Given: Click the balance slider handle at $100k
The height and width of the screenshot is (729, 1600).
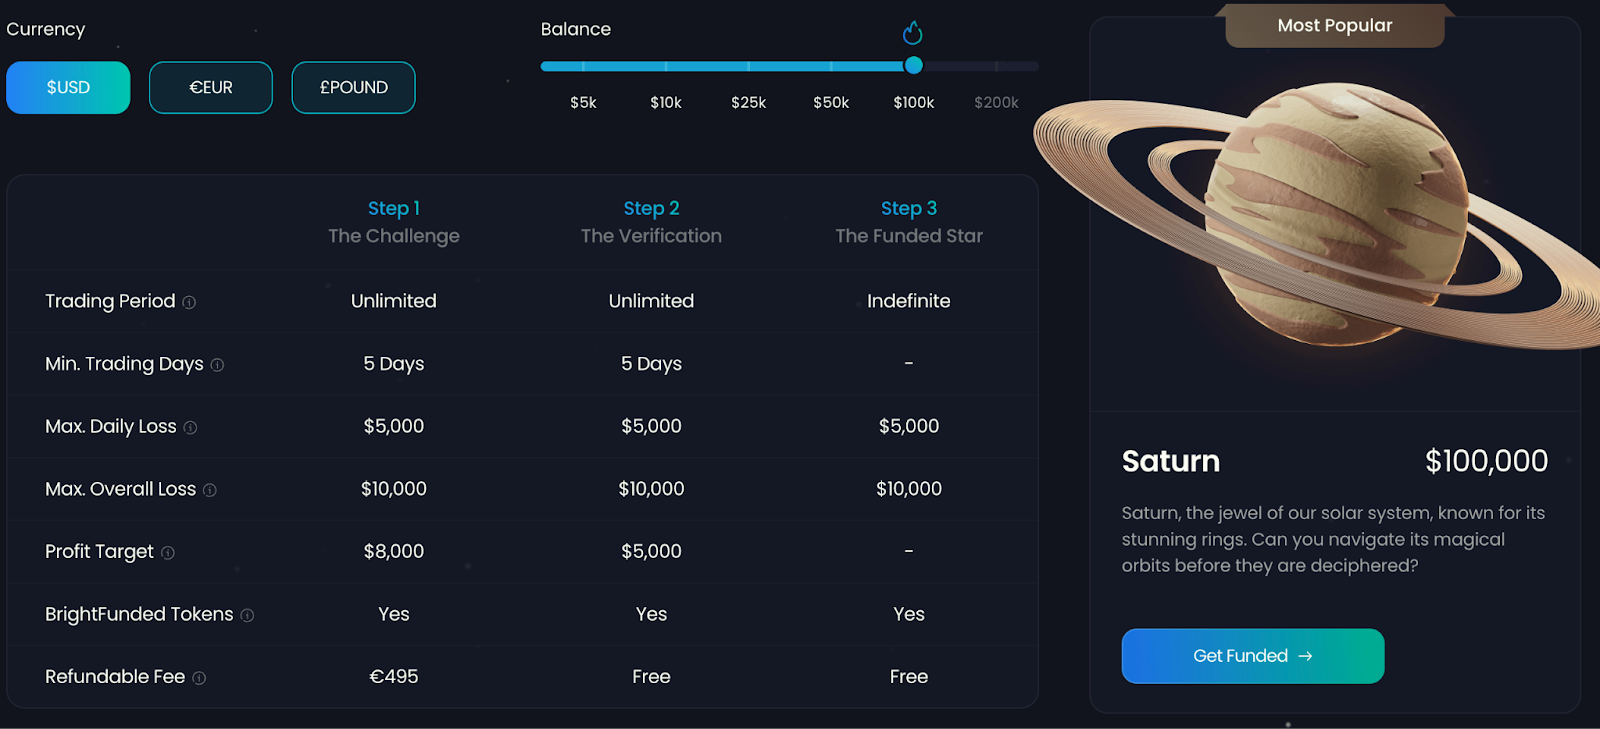Looking at the screenshot, I should pyautogui.click(x=914, y=66).
